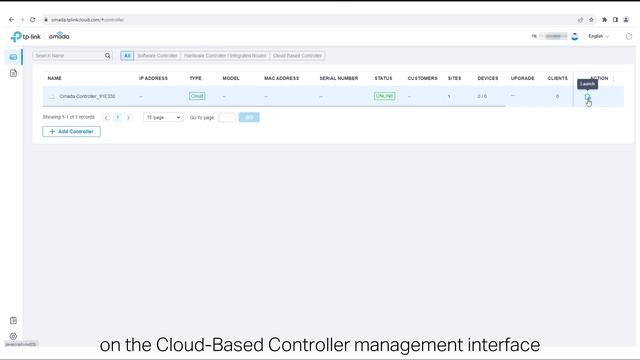Click the SERIAL NUMBER column header
The width and height of the screenshot is (640, 360).
[x=339, y=78]
